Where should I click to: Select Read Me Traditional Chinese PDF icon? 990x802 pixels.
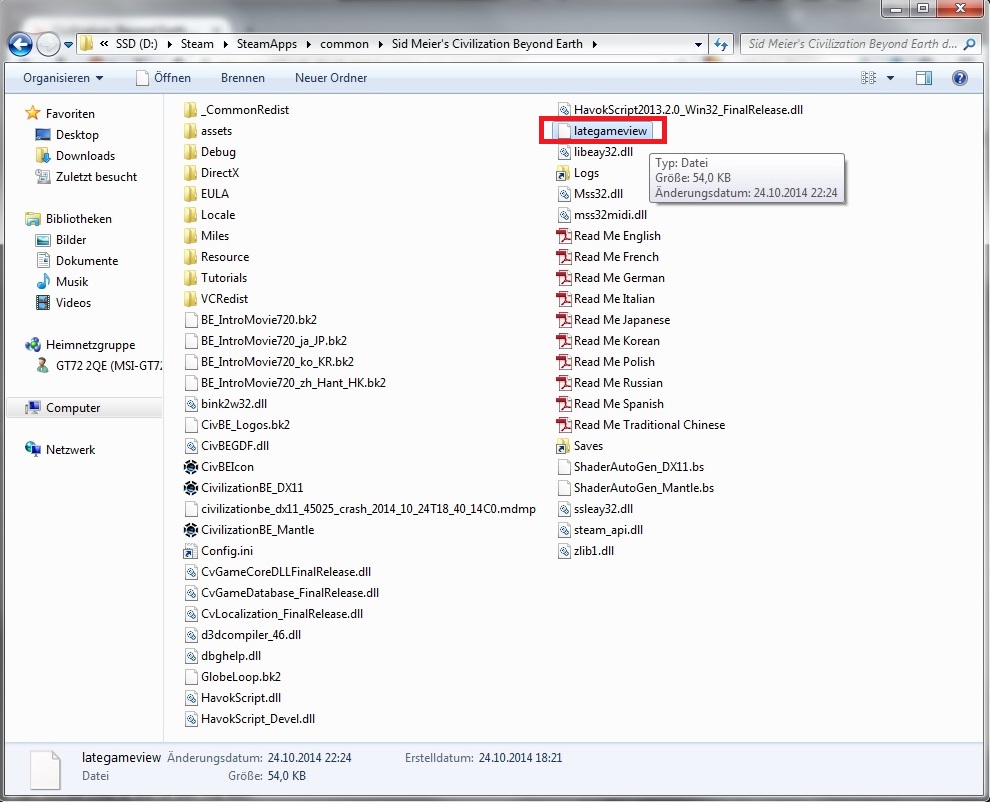tap(563, 425)
